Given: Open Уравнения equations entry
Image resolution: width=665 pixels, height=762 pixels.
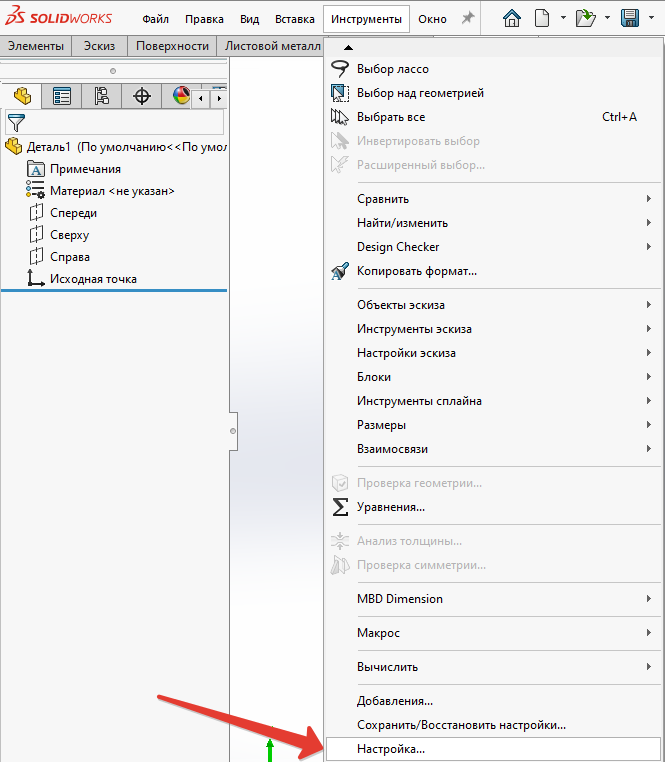Looking at the screenshot, I should 493,507.
